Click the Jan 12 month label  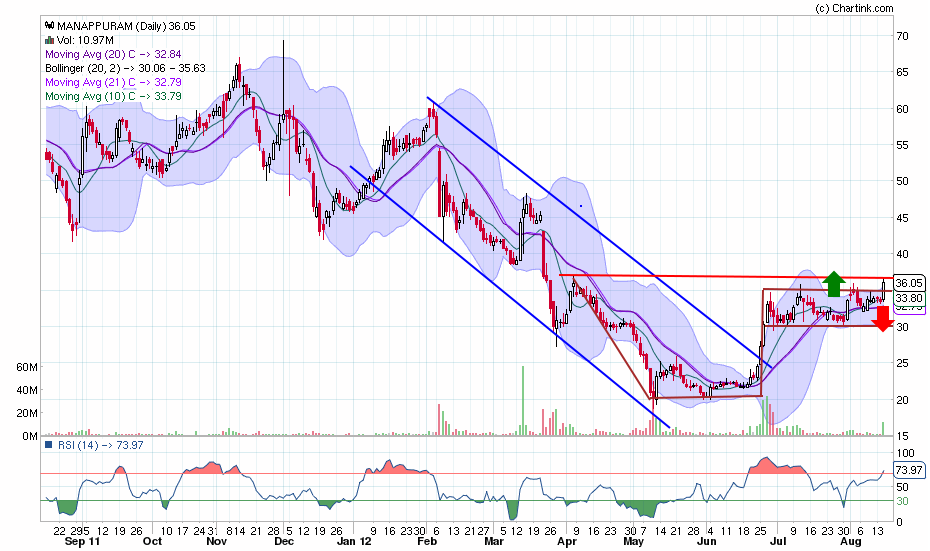[x=353, y=542]
